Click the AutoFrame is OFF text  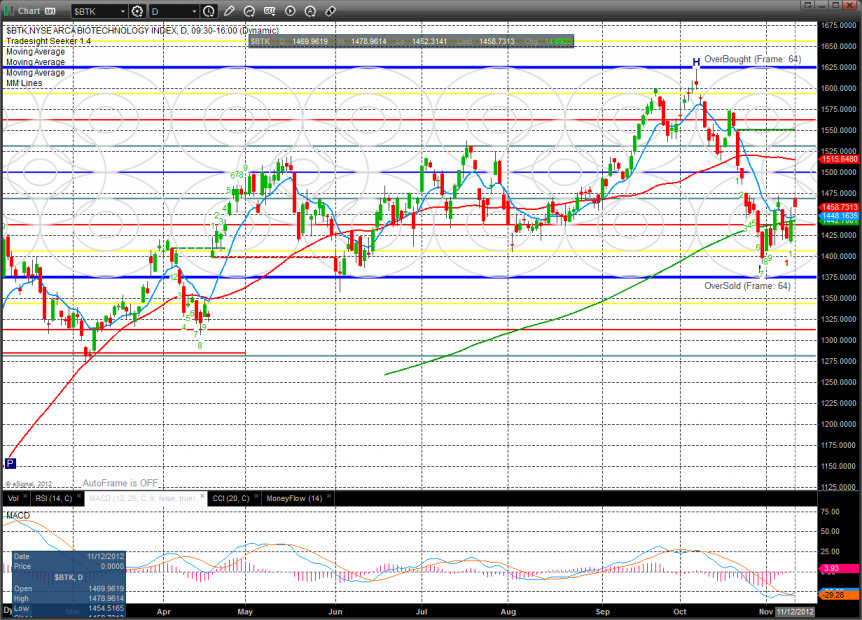click(120, 483)
